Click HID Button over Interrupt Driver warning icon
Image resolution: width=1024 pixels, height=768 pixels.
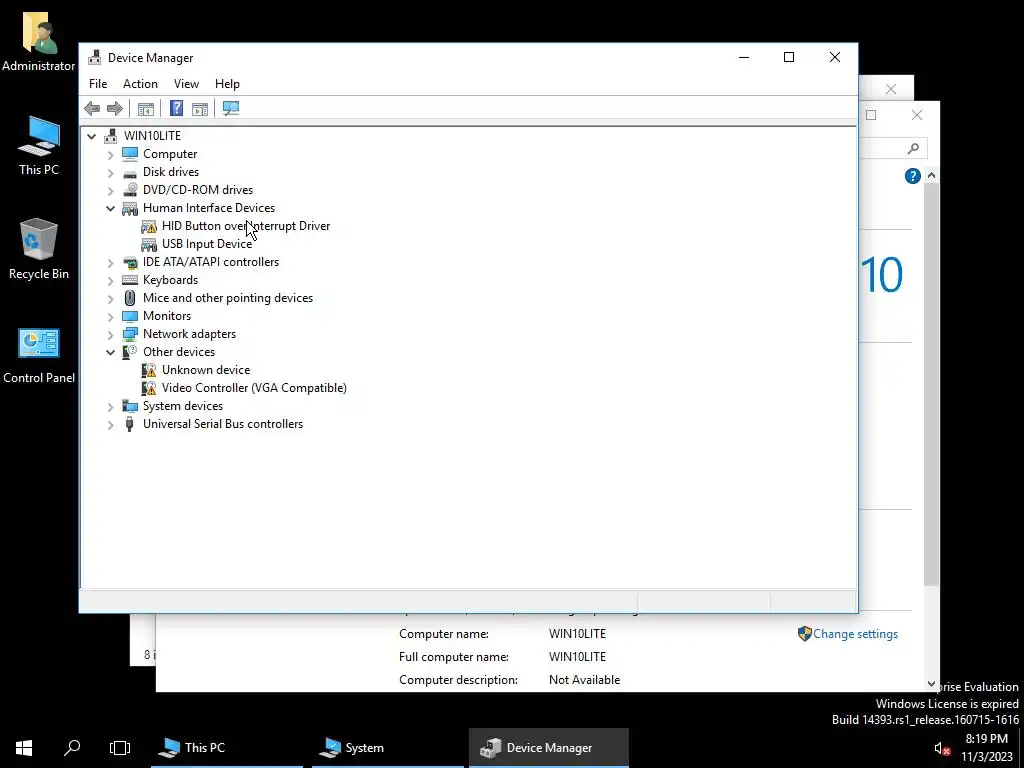point(149,226)
